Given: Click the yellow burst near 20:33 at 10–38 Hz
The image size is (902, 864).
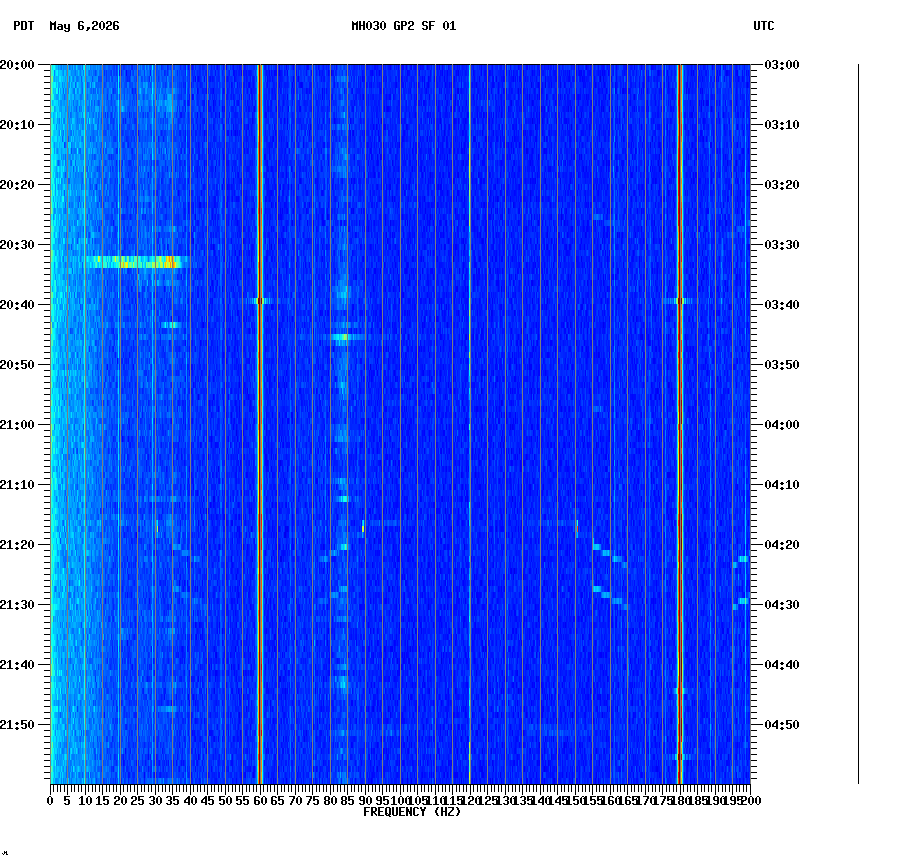Looking at the screenshot, I should (137, 262).
